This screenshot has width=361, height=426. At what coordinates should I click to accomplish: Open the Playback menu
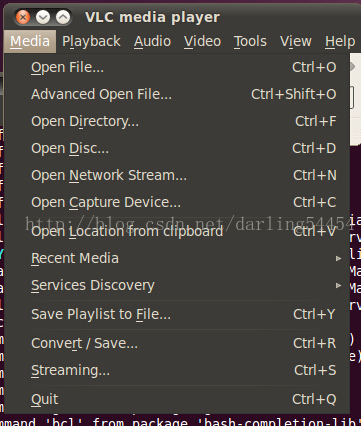coord(91,42)
